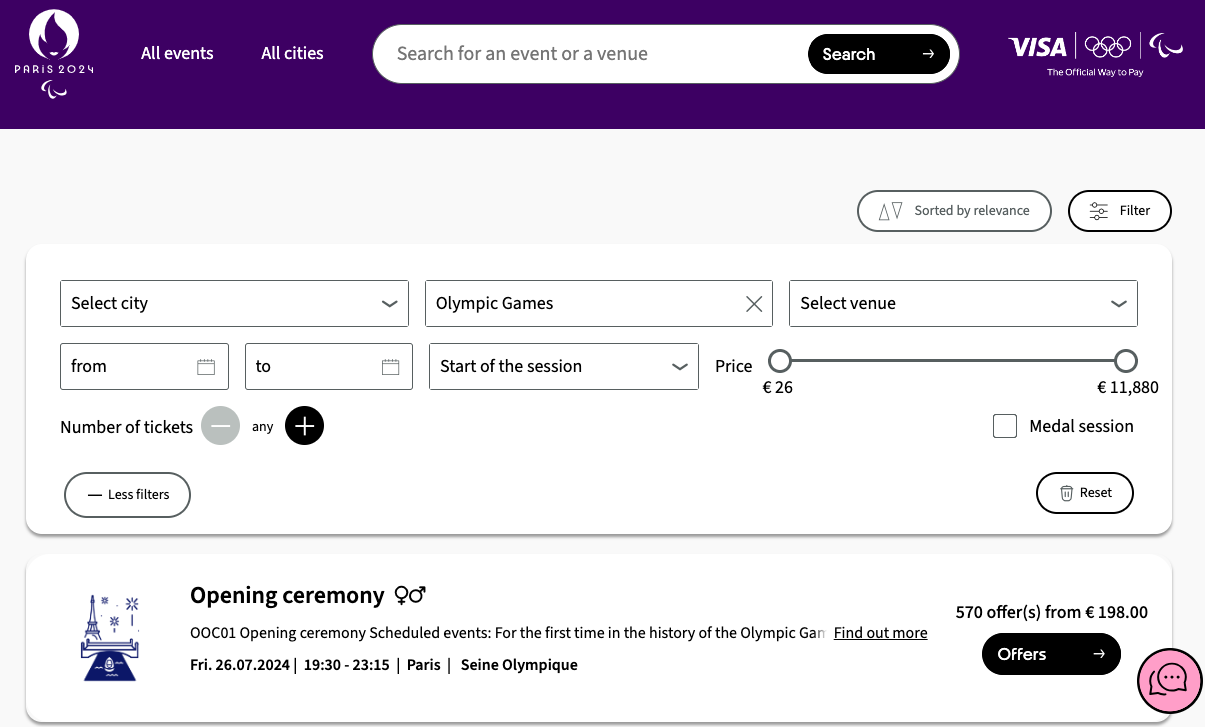Expand the Select city dropdown
This screenshot has height=727, width=1205.
234,304
